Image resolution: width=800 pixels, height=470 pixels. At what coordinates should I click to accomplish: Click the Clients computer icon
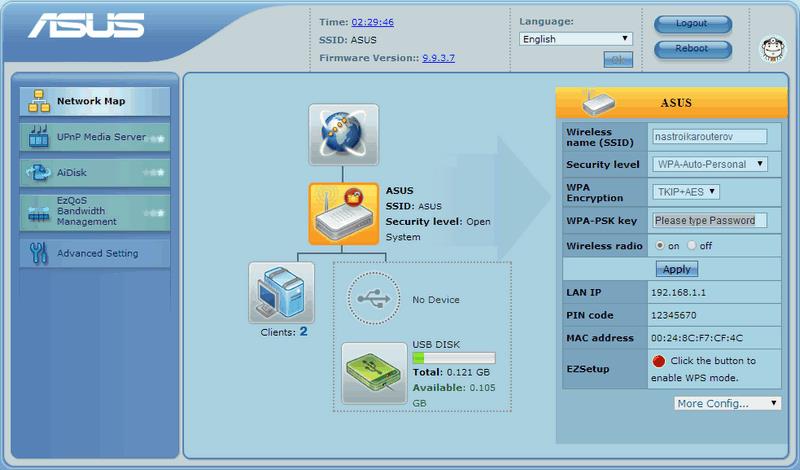(x=281, y=292)
